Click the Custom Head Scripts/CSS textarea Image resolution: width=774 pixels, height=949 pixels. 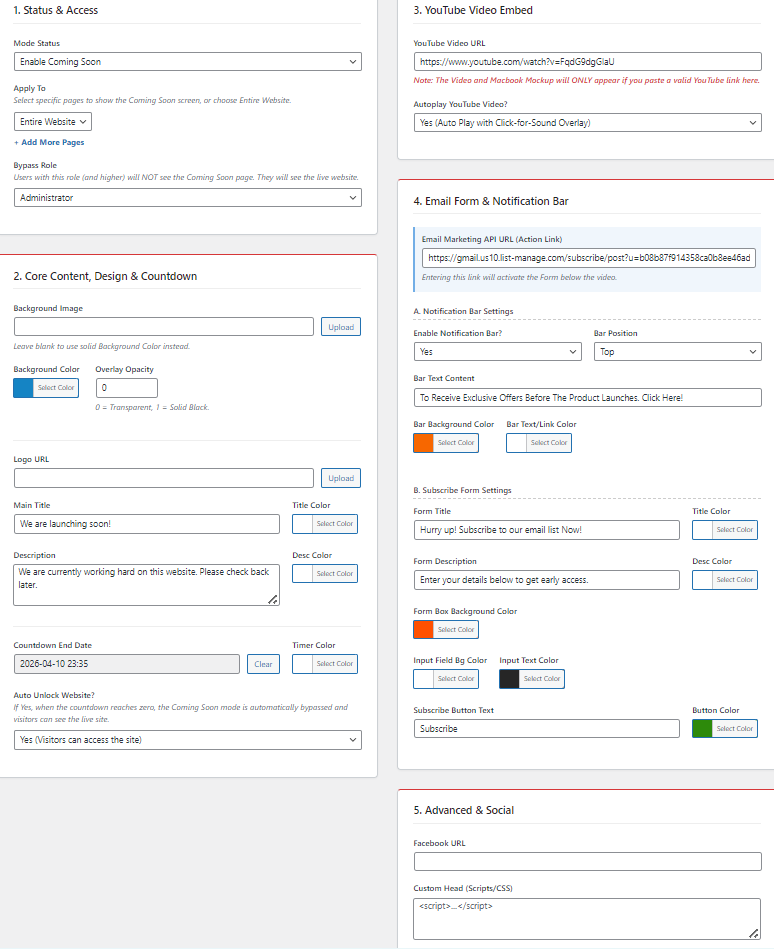(588, 919)
